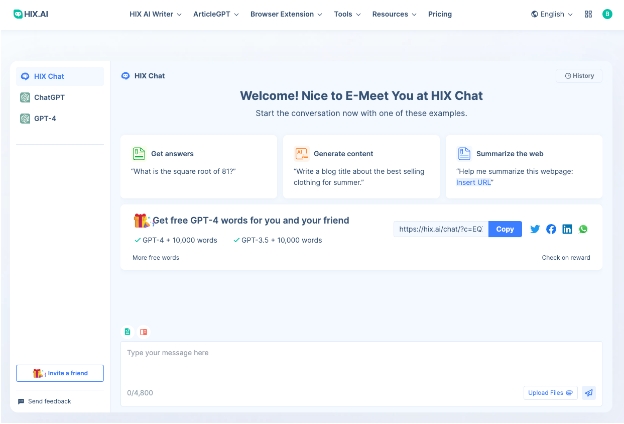
Task: Click the green document icon above the message box
Action: (x=127, y=332)
